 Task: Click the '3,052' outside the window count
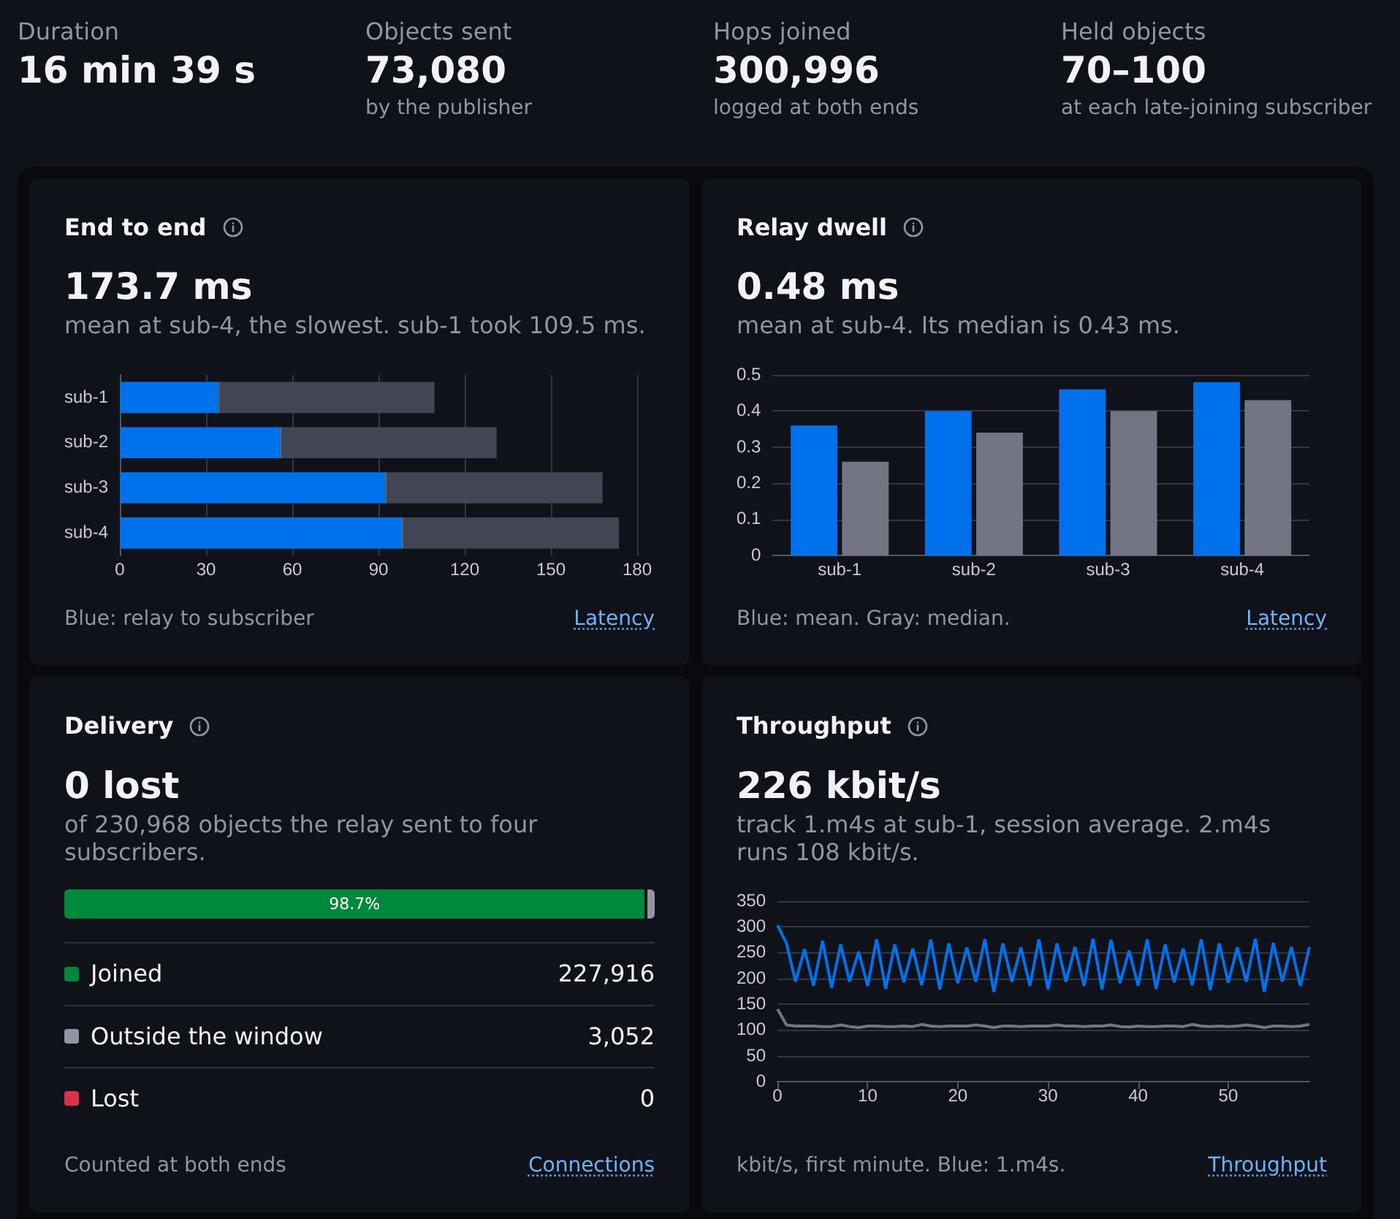621,1036
